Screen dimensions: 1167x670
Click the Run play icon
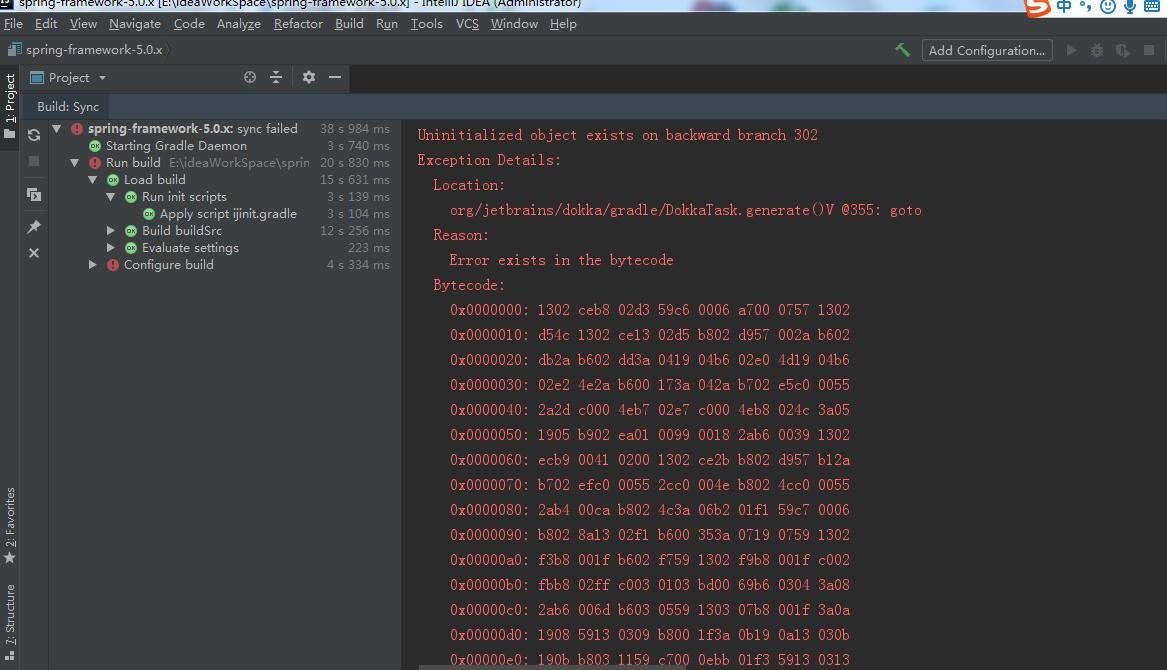pos(1072,50)
